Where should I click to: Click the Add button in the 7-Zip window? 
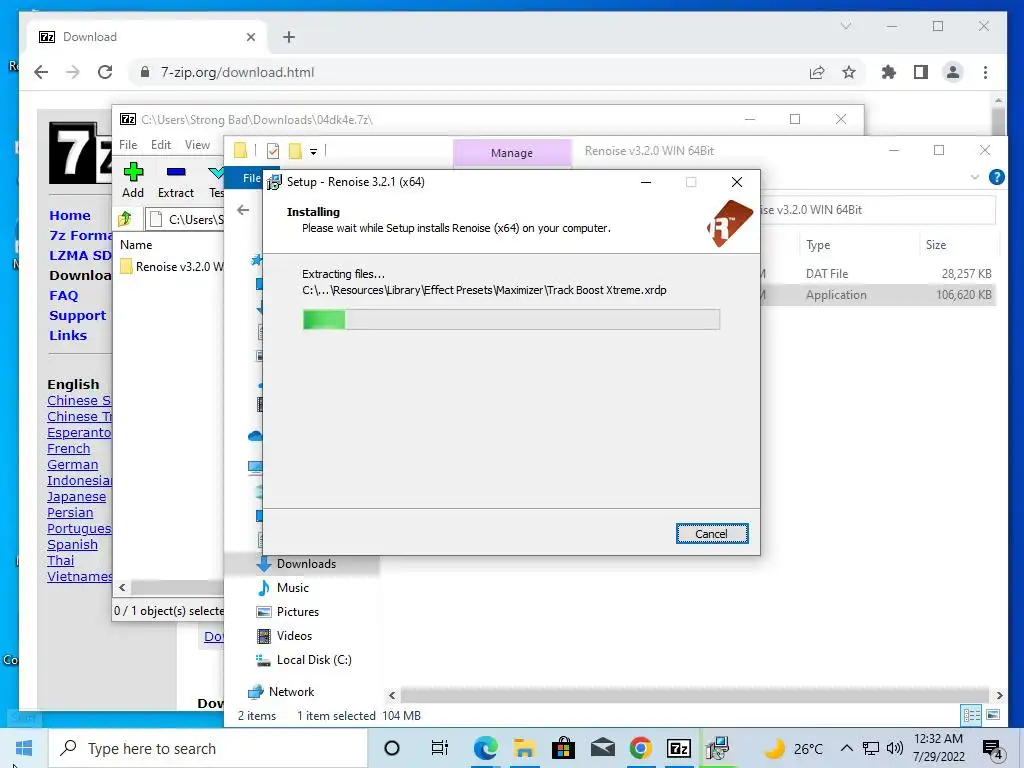coord(133,181)
